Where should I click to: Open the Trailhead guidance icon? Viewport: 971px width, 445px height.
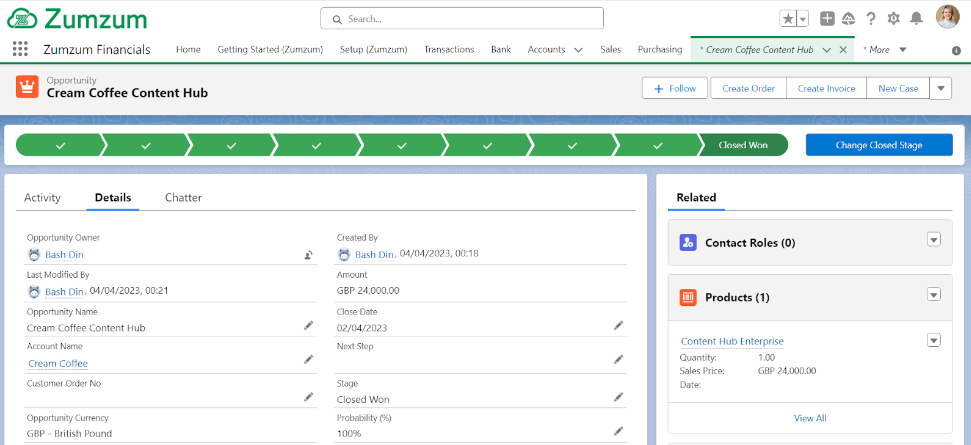(849, 19)
